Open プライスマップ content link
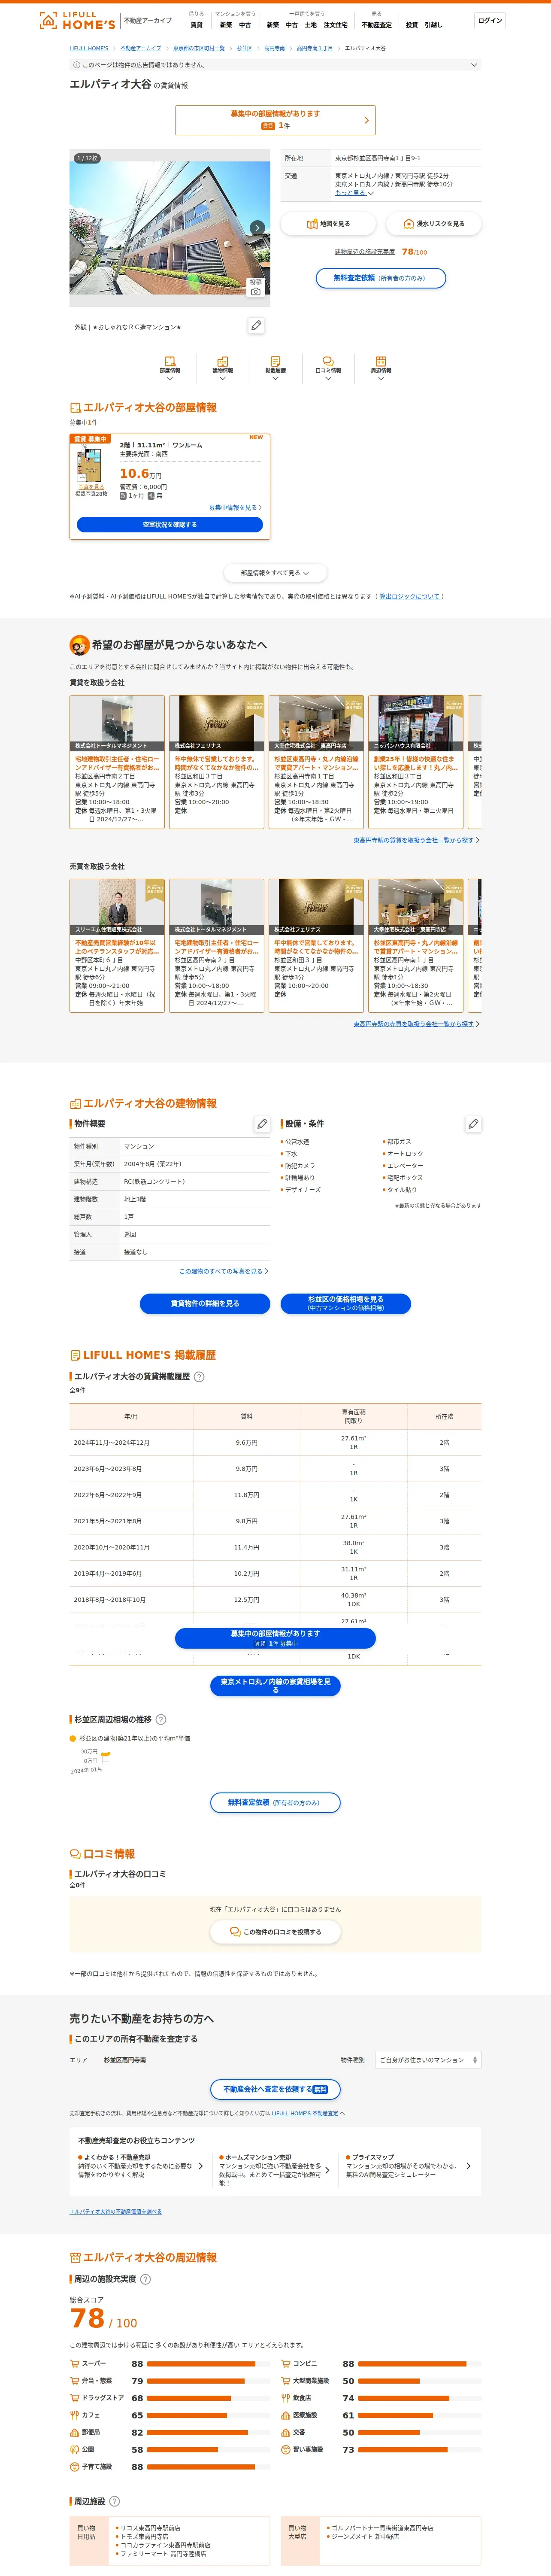The image size is (551, 2576). (408, 2166)
